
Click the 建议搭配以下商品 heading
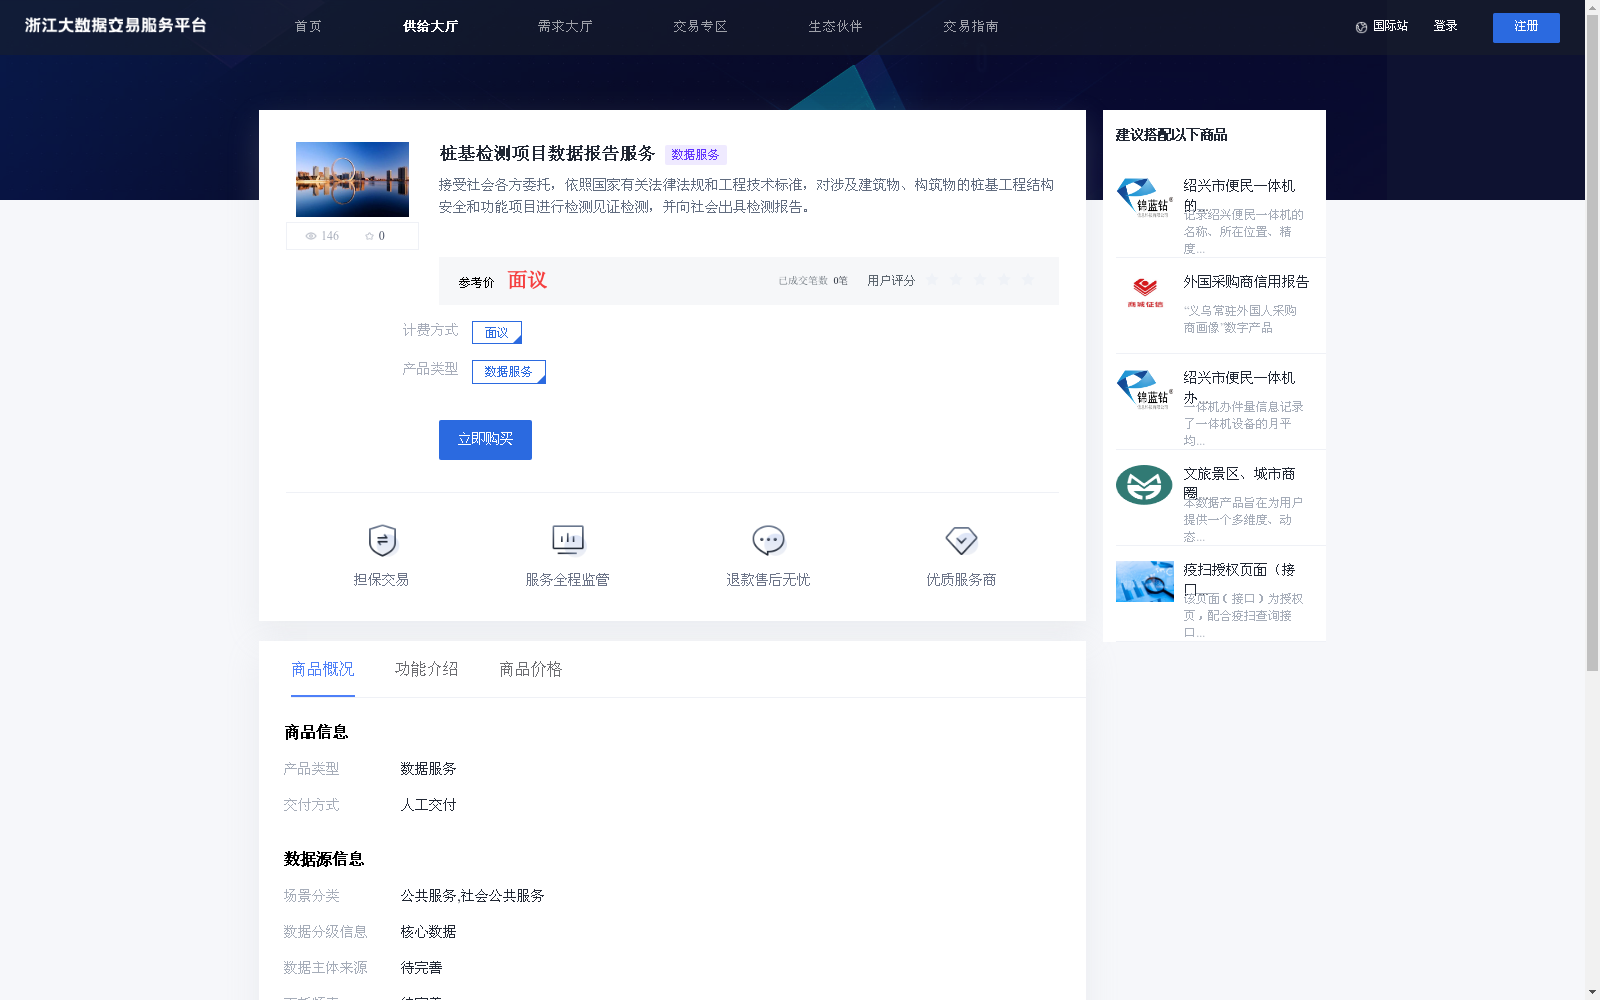coord(1171,135)
